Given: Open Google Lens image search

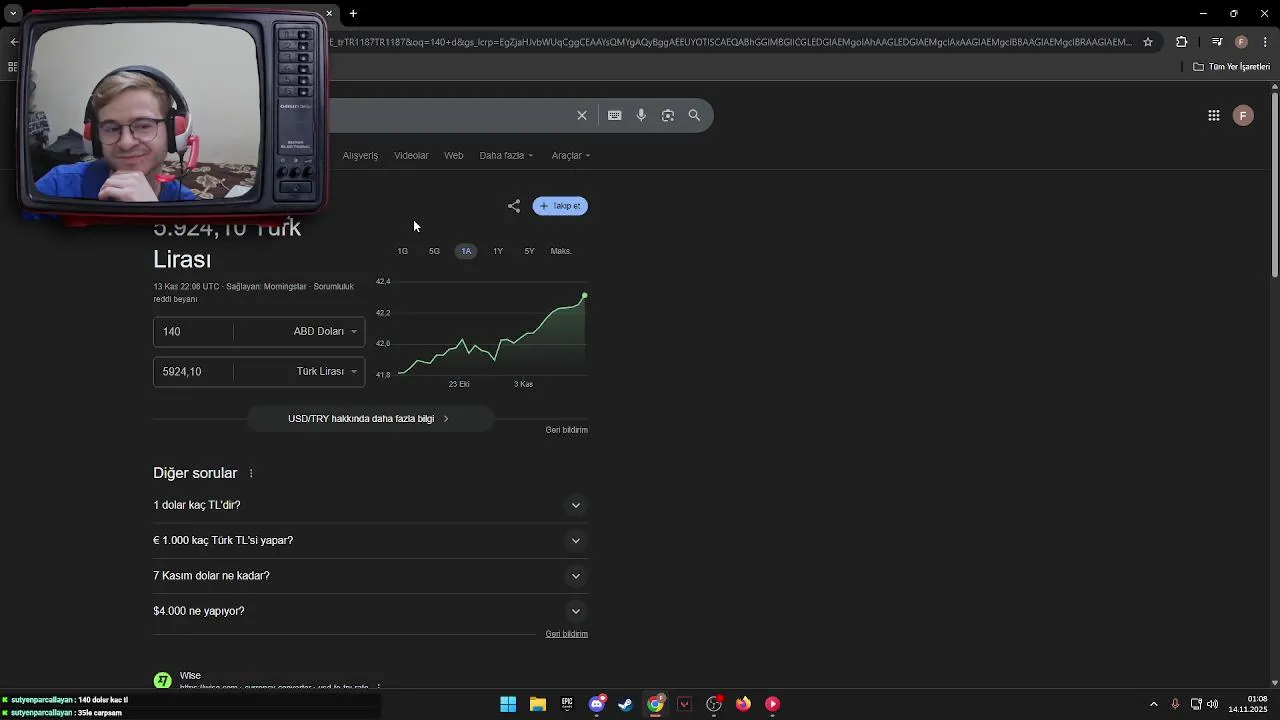Looking at the screenshot, I should pyautogui.click(x=668, y=115).
